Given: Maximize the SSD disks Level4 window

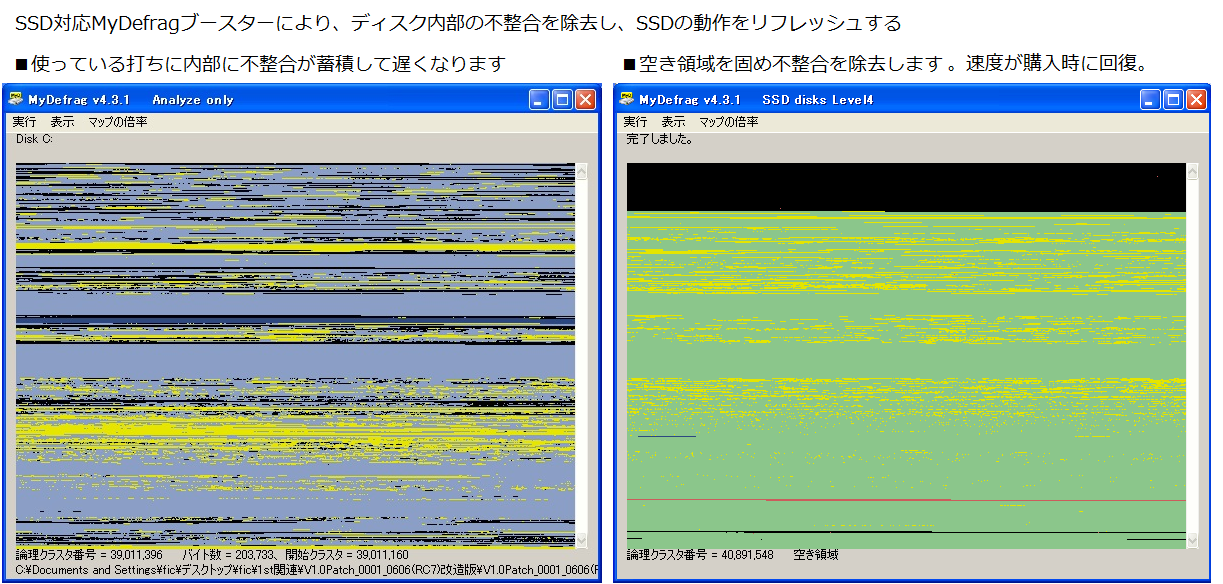Looking at the screenshot, I should (x=1173, y=99).
